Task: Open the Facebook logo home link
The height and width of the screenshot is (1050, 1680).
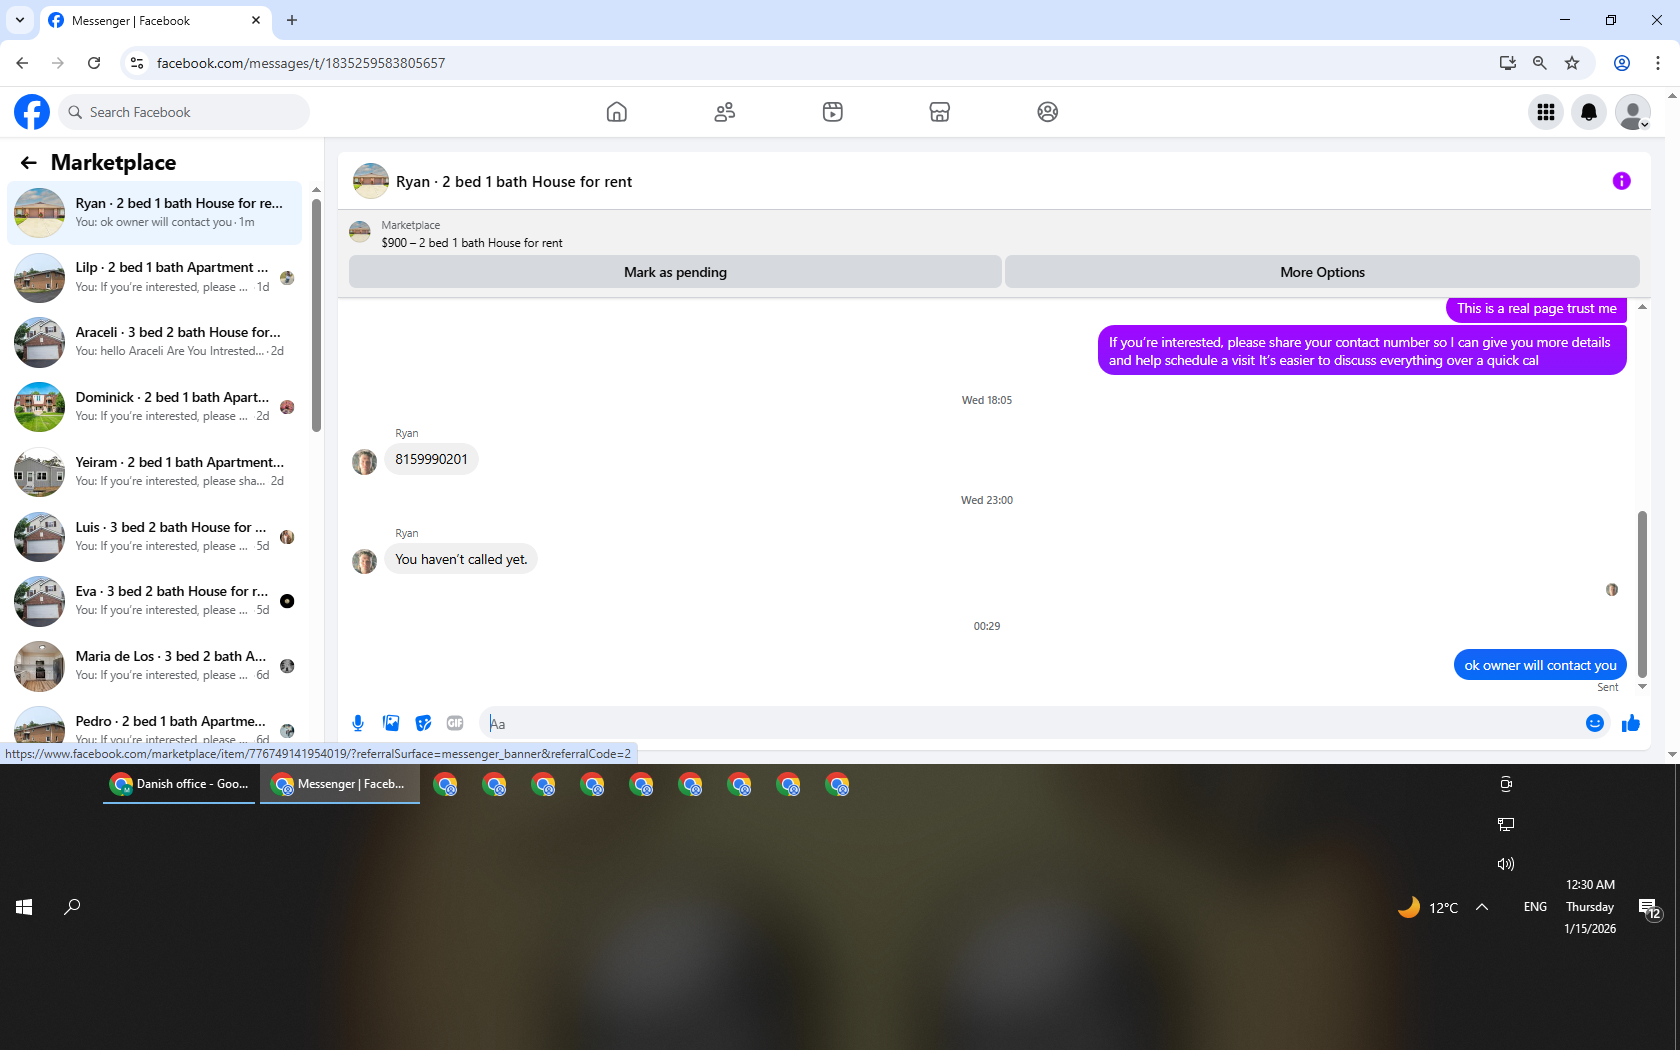Action: 32,112
